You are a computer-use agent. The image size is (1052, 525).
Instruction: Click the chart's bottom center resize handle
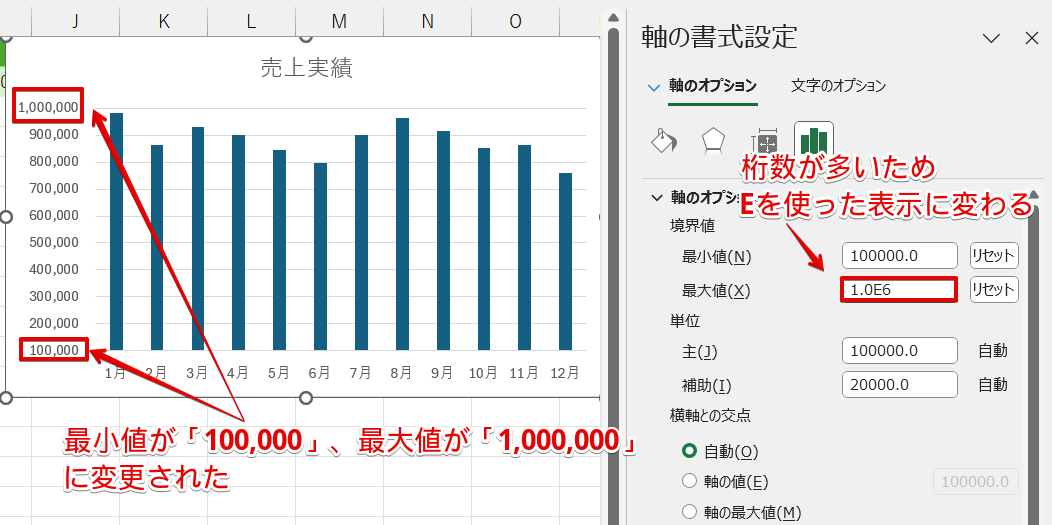coord(306,398)
